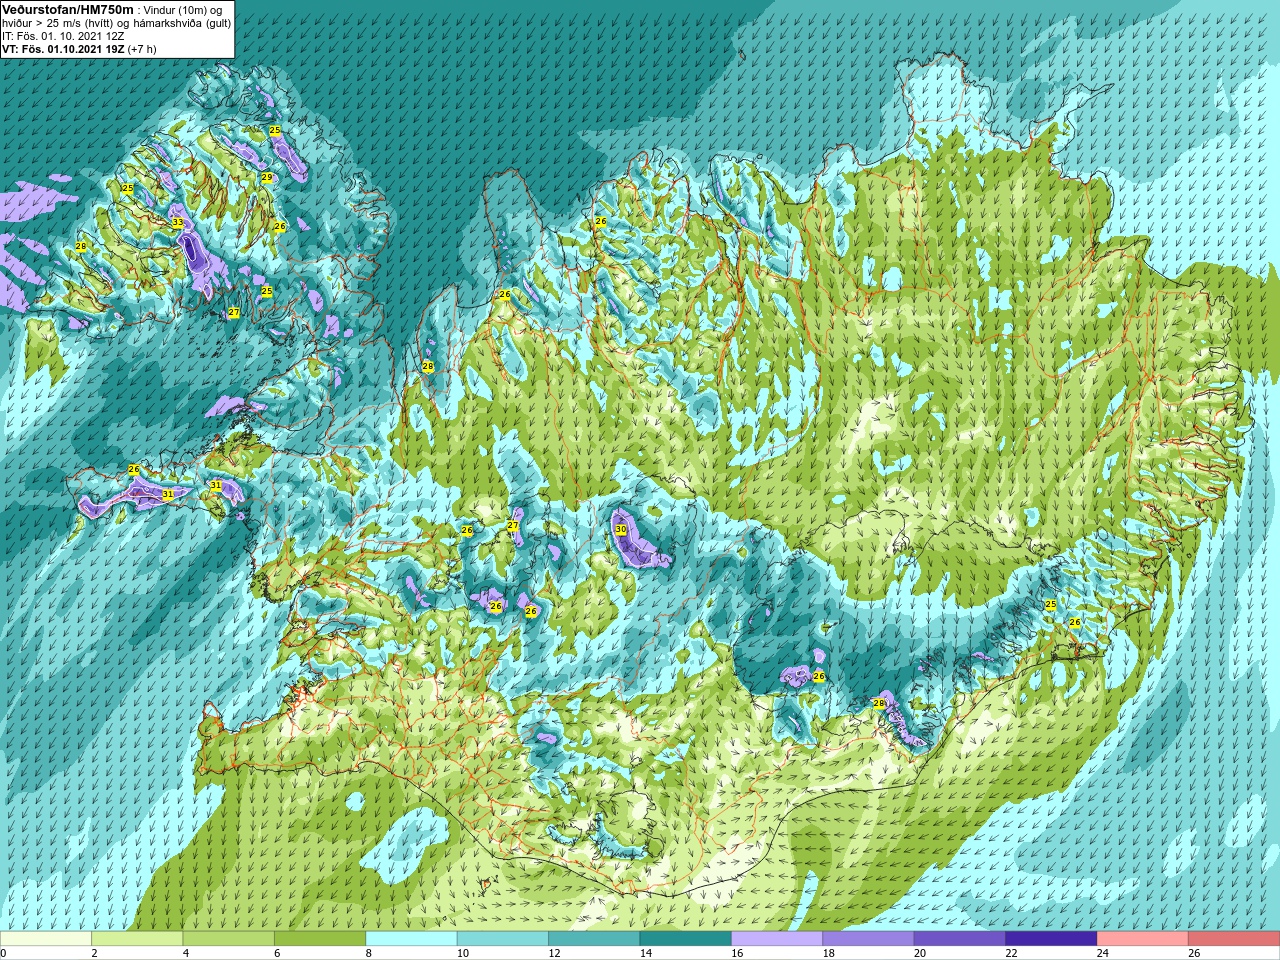Select the 2–4 m/s light green legend swatch
This screenshot has height=960, width=1280.
(137, 939)
